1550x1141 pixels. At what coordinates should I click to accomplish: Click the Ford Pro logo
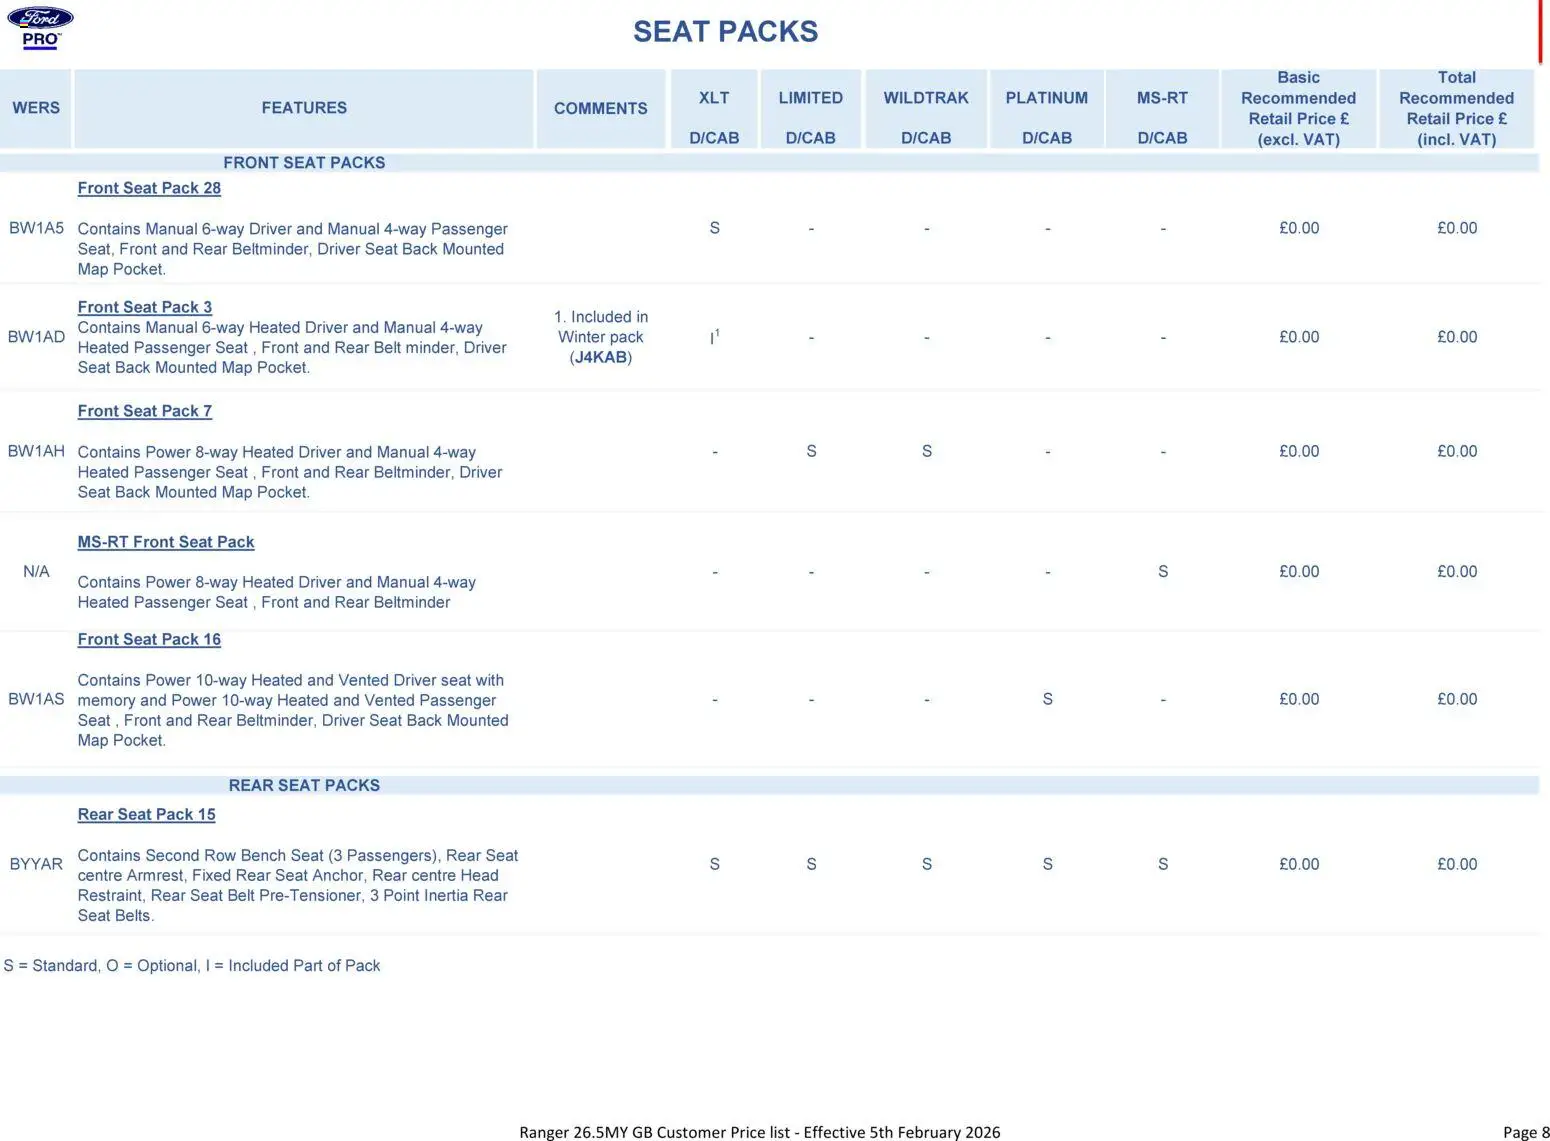point(40,27)
